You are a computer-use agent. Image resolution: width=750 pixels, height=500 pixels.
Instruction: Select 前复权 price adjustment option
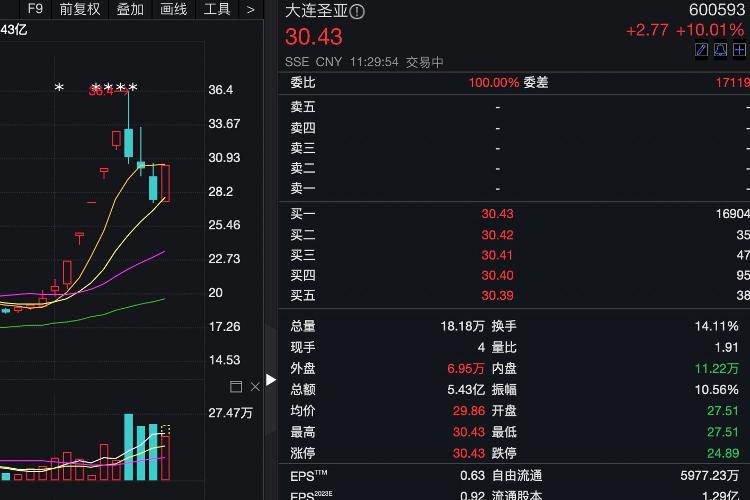pos(79,9)
